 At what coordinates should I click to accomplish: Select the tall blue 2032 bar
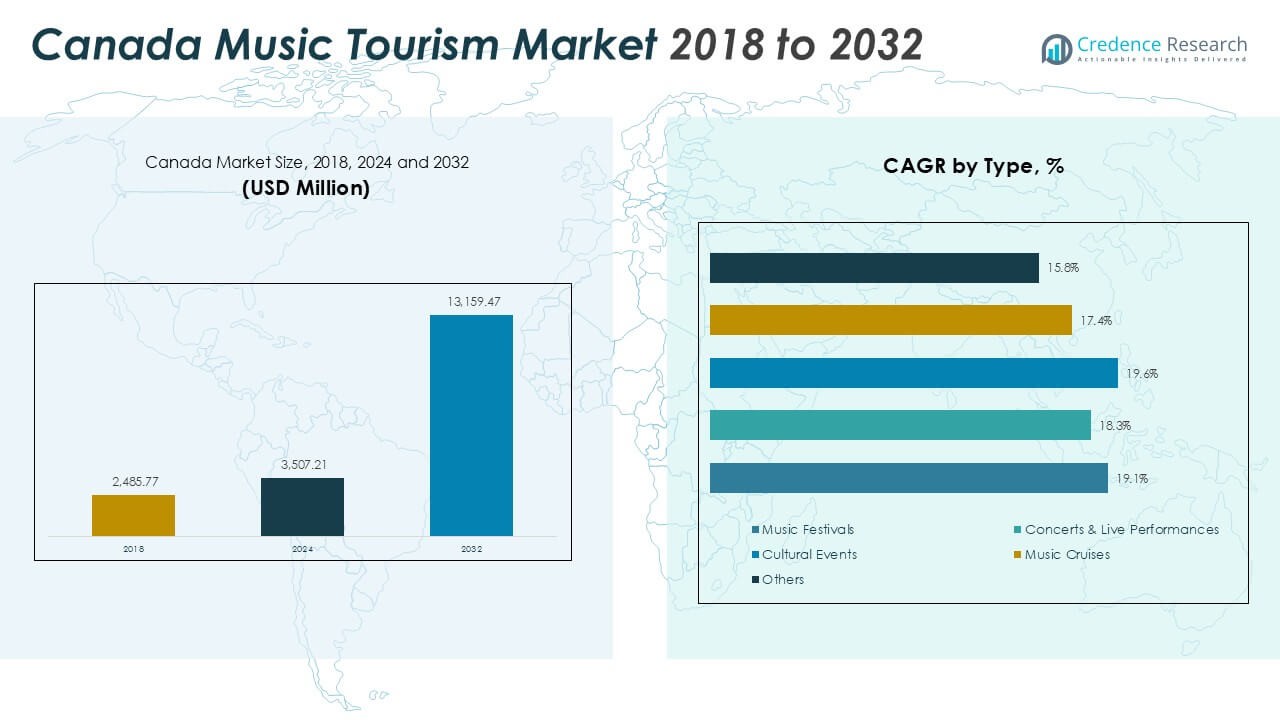point(471,425)
